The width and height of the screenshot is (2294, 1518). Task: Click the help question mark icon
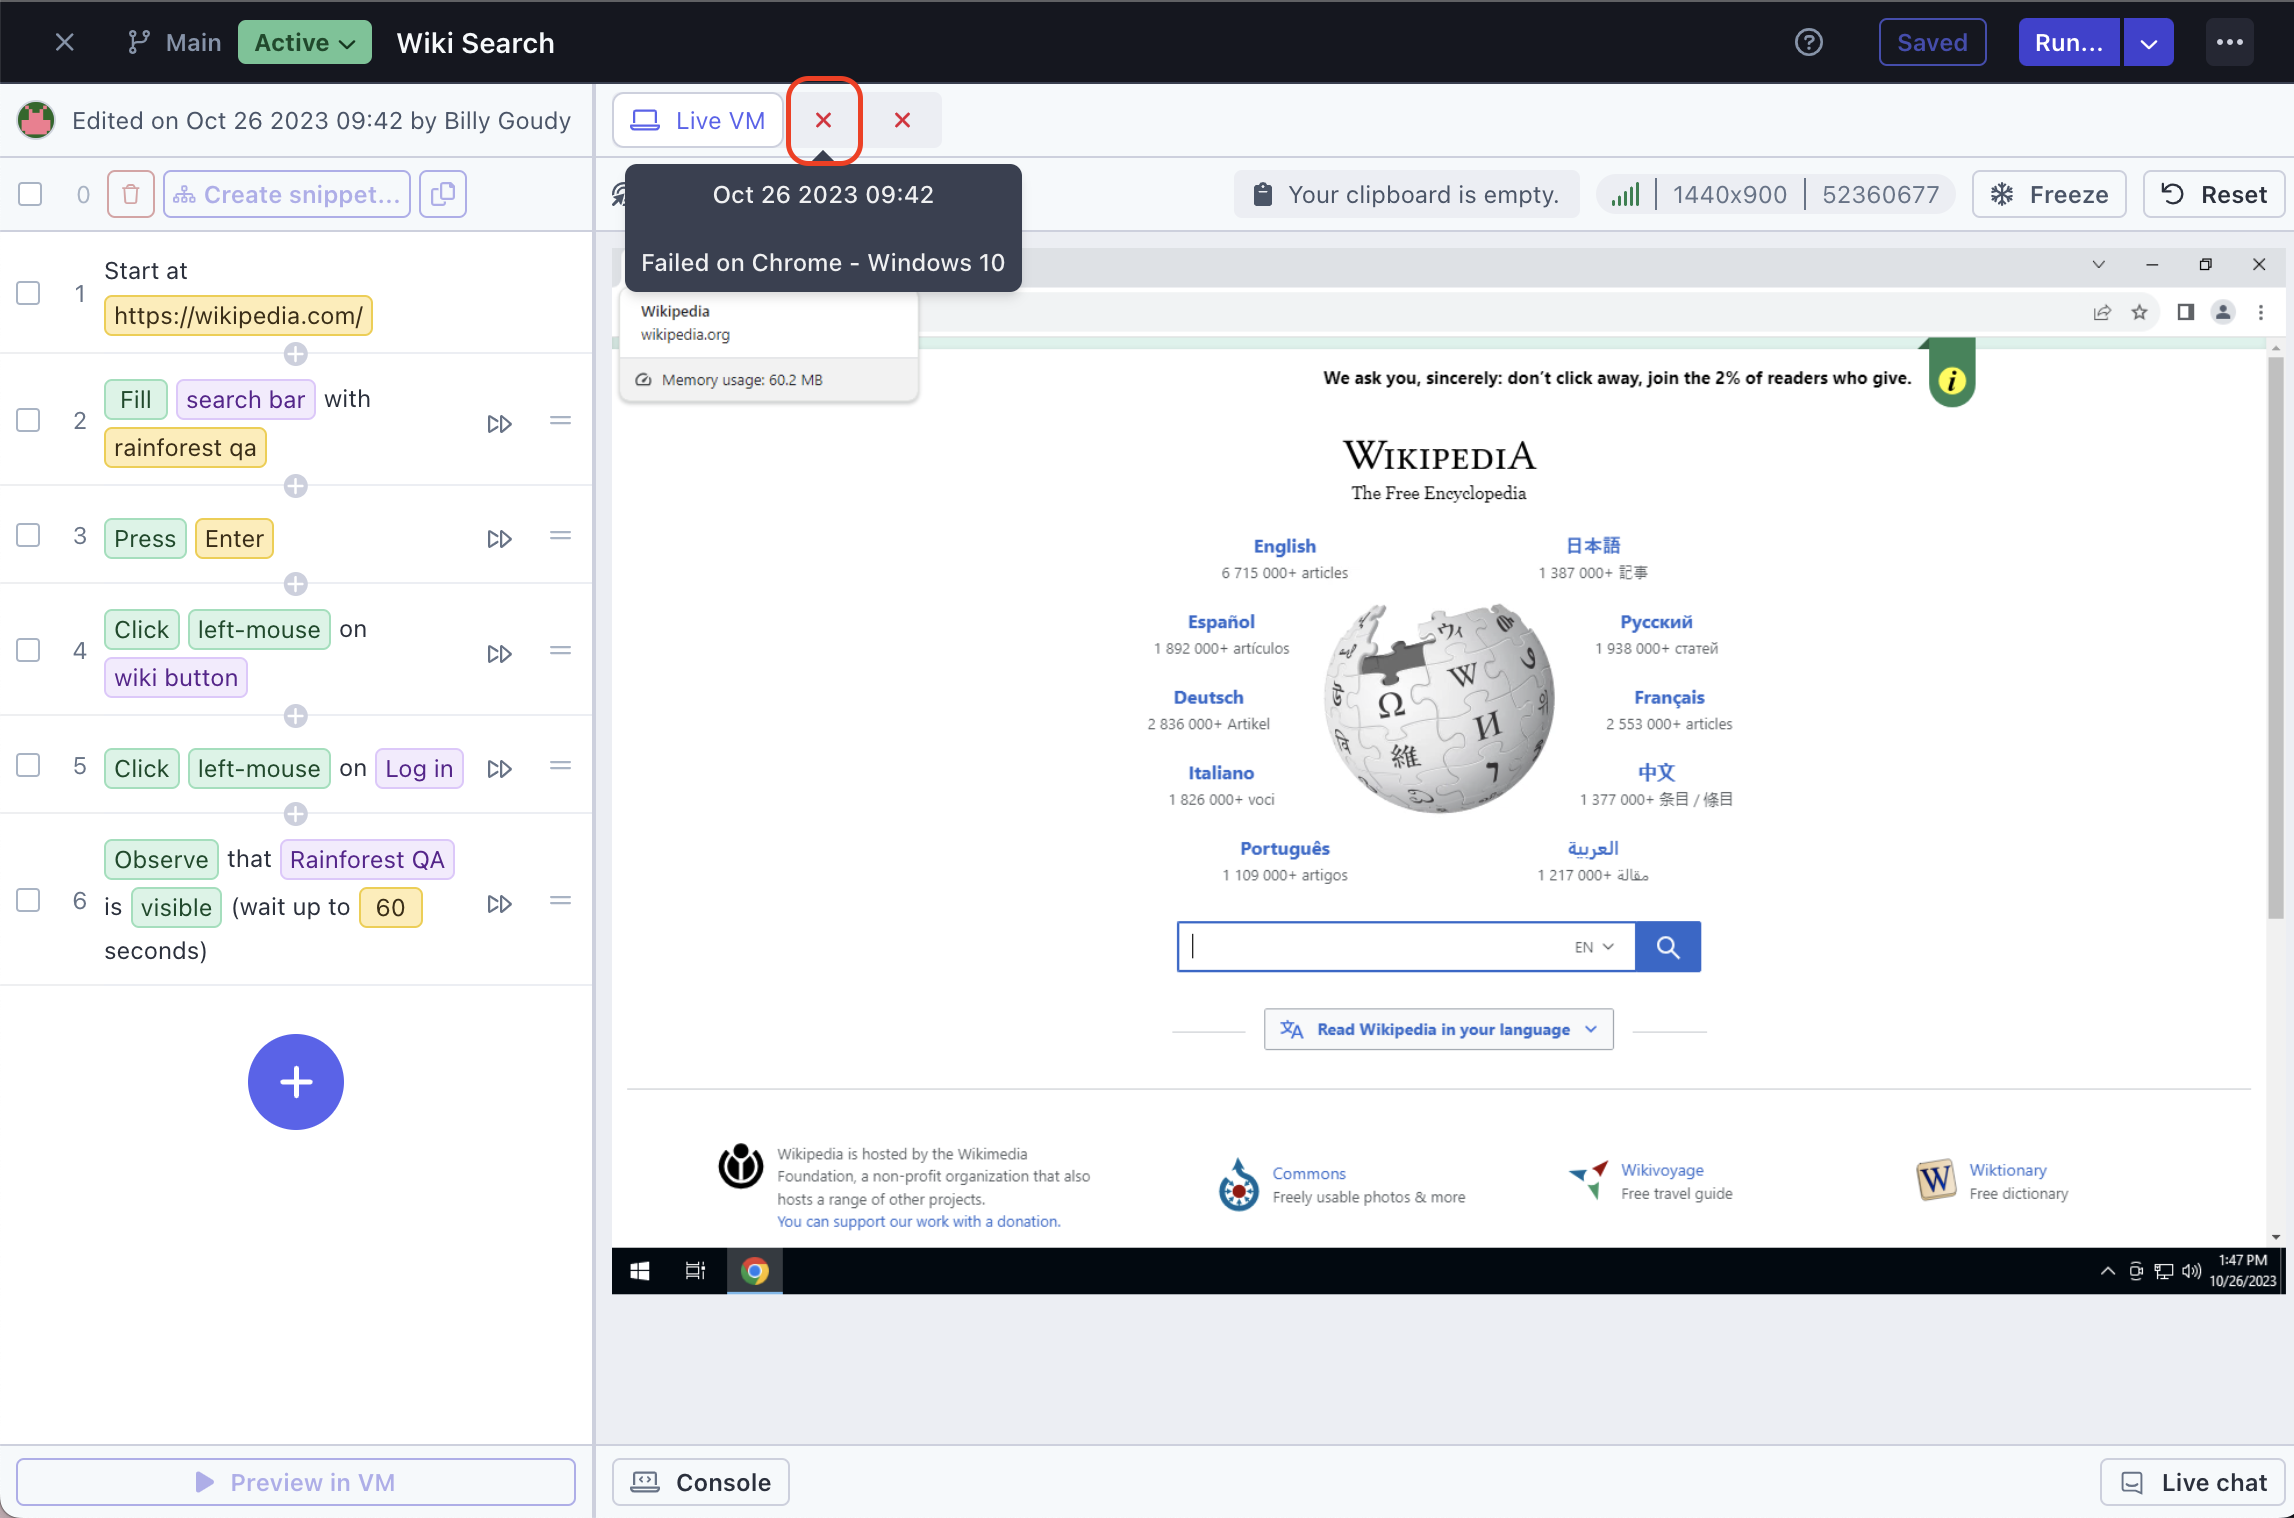(1808, 42)
